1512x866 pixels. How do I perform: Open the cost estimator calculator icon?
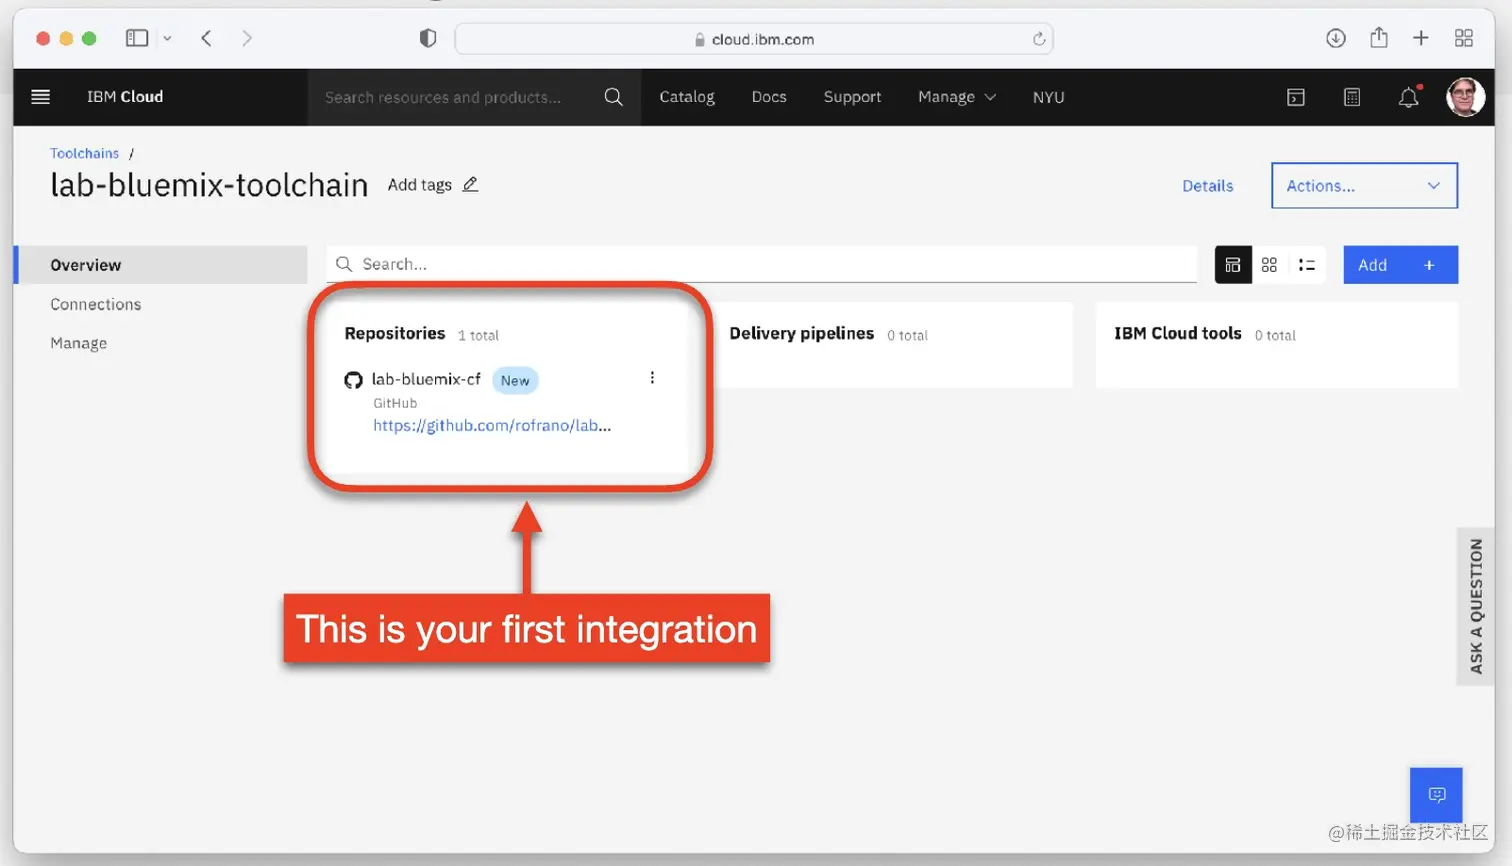(1352, 97)
